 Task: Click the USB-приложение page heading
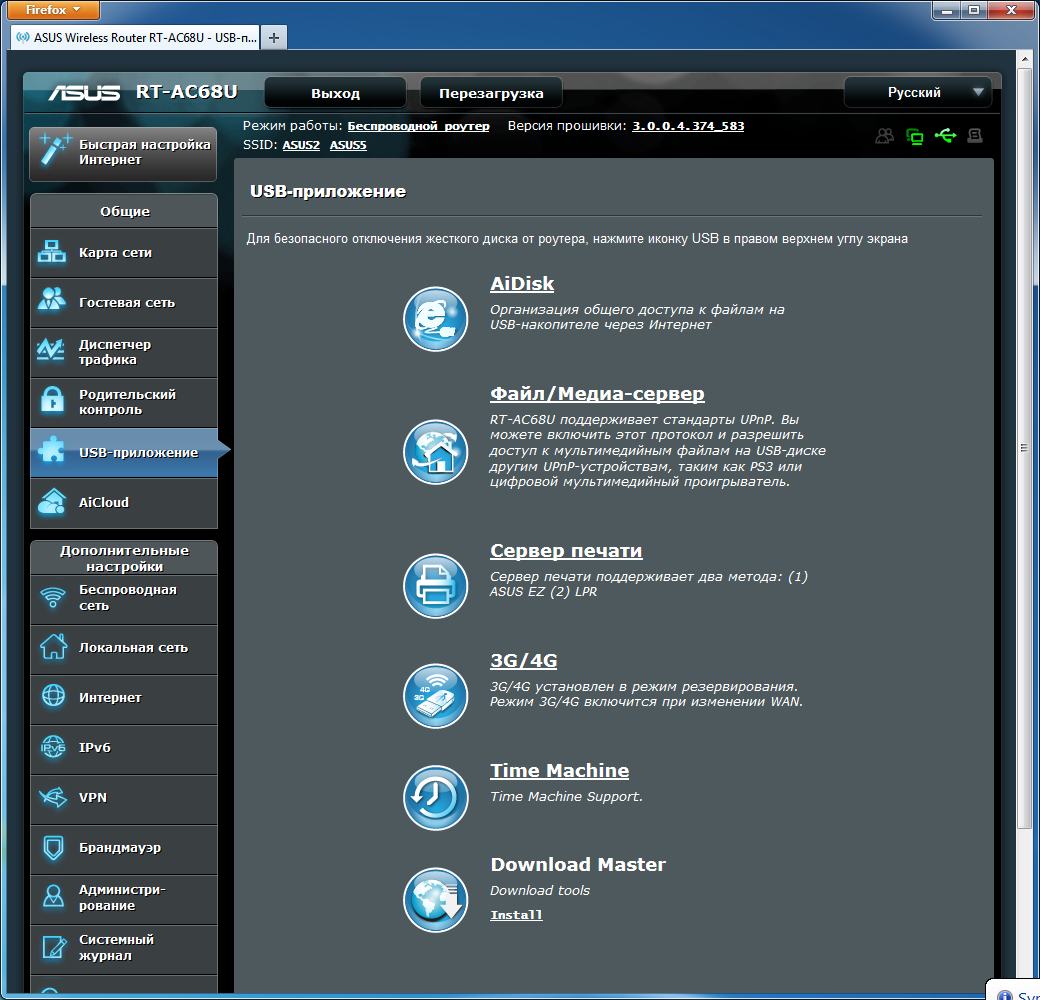(328, 192)
